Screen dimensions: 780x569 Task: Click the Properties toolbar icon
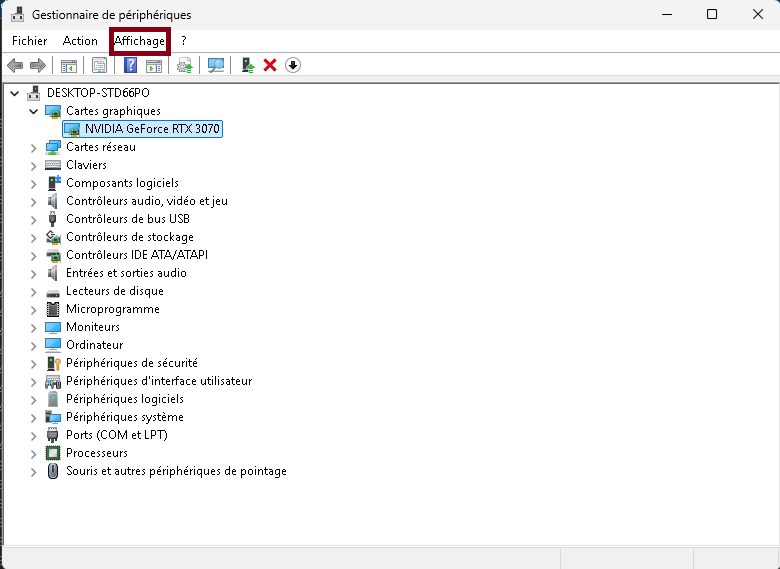(x=99, y=66)
